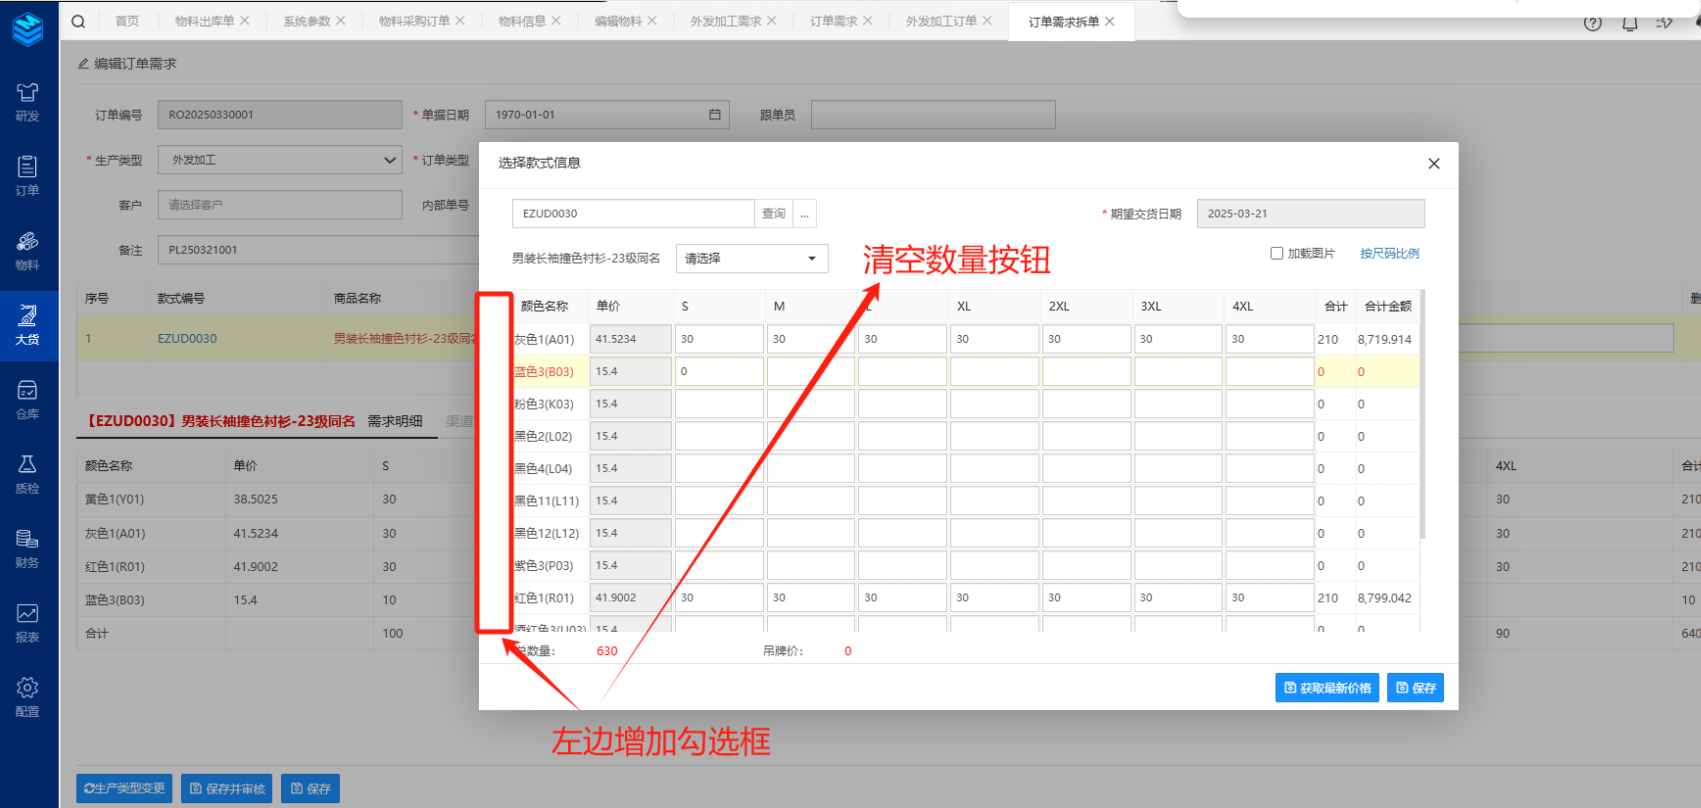Switch to the 物料采购订单 tab
This screenshot has width=1701, height=808.
pos(414,21)
